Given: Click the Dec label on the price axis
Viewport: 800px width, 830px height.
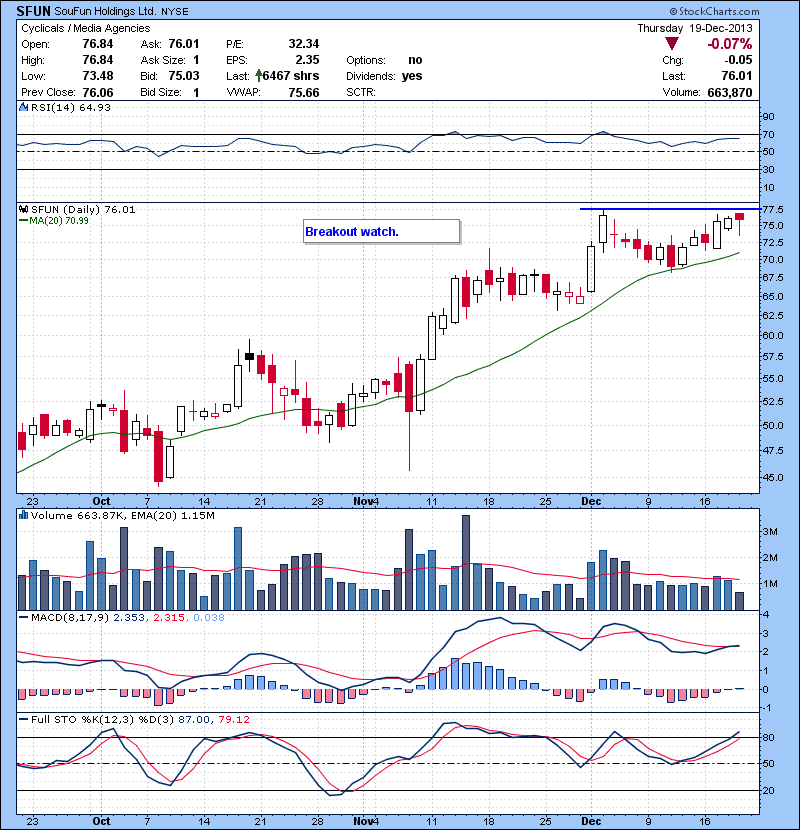Looking at the screenshot, I should tap(591, 501).
